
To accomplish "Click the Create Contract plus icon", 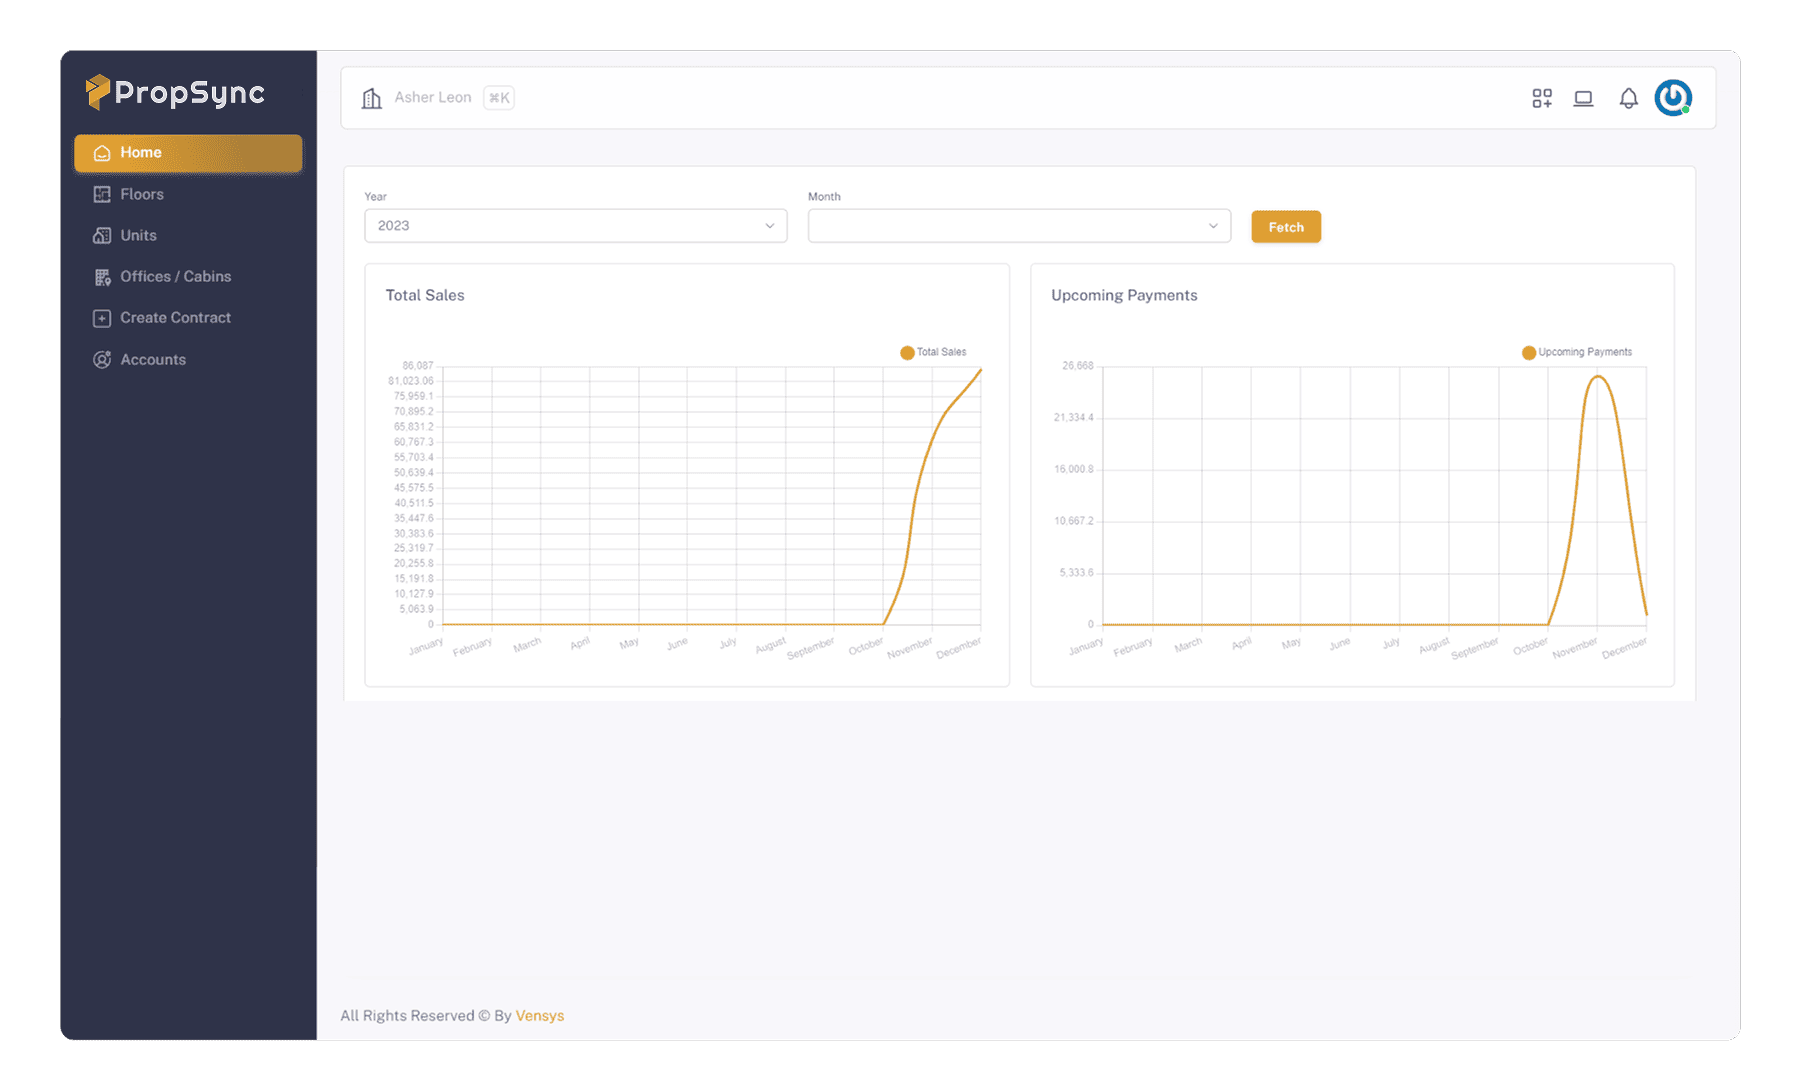I will pos(102,318).
